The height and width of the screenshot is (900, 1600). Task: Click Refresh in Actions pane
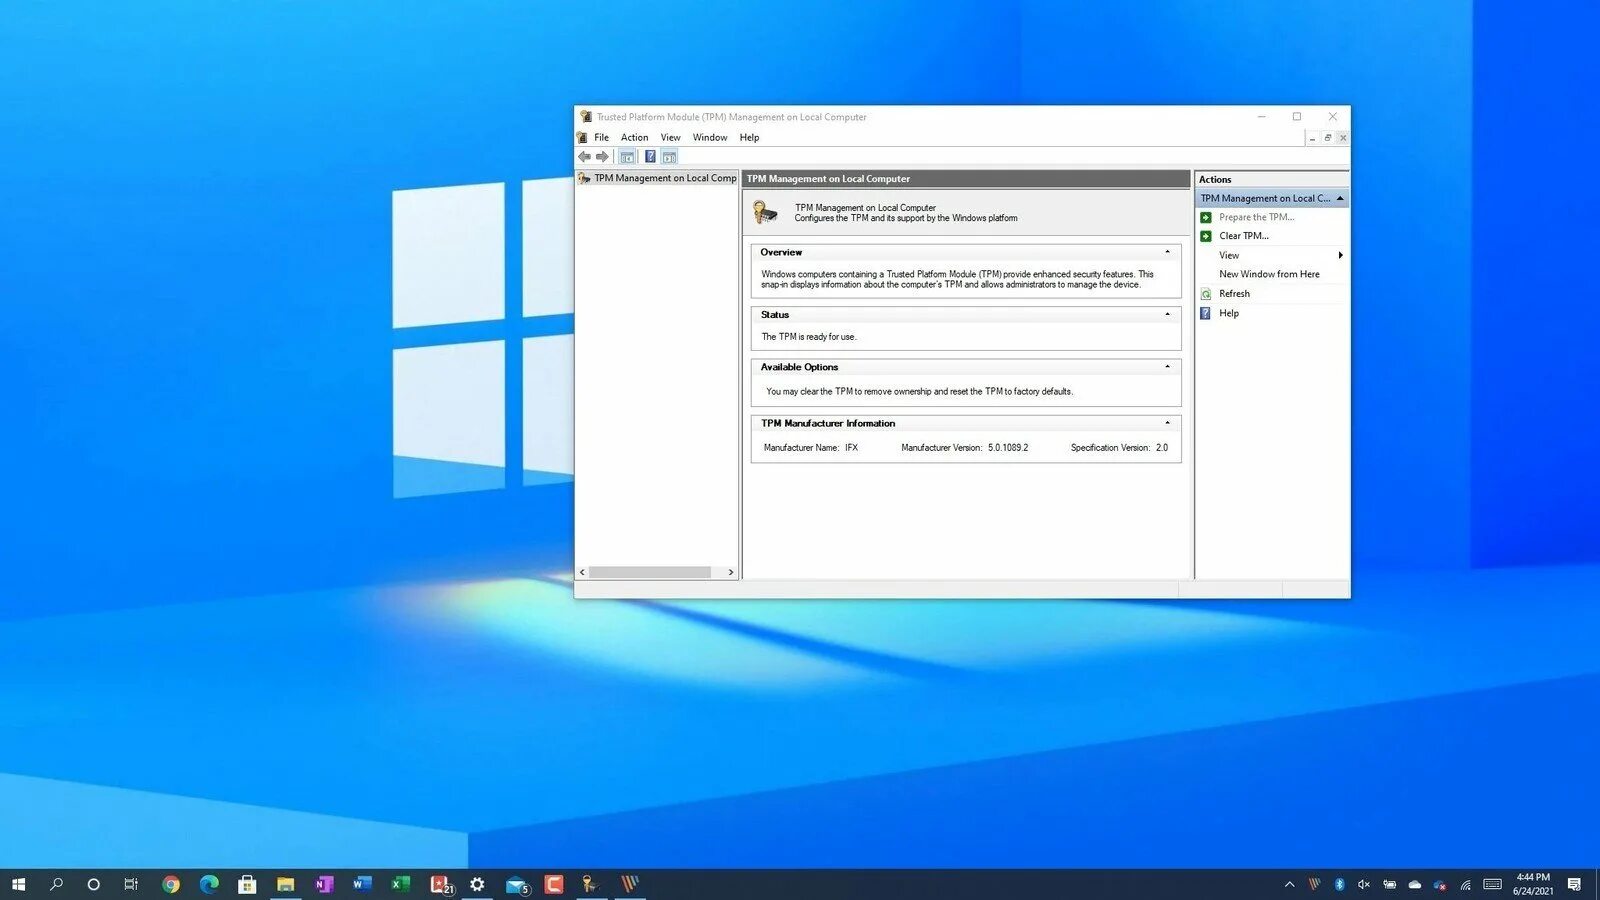pyautogui.click(x=1234, y=294)
